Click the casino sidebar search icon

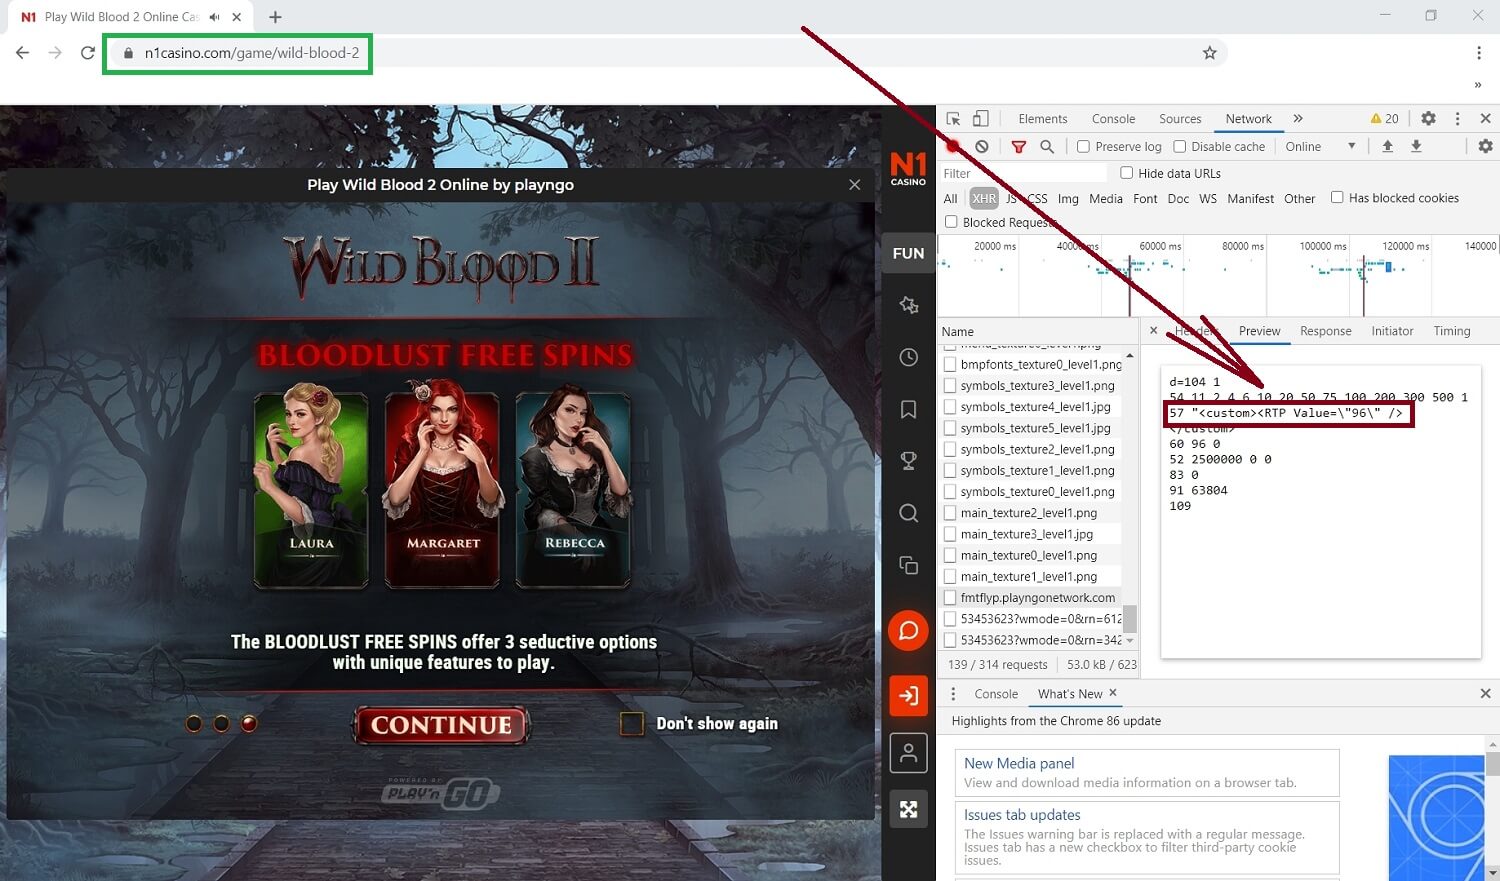[x=908, y=513]
